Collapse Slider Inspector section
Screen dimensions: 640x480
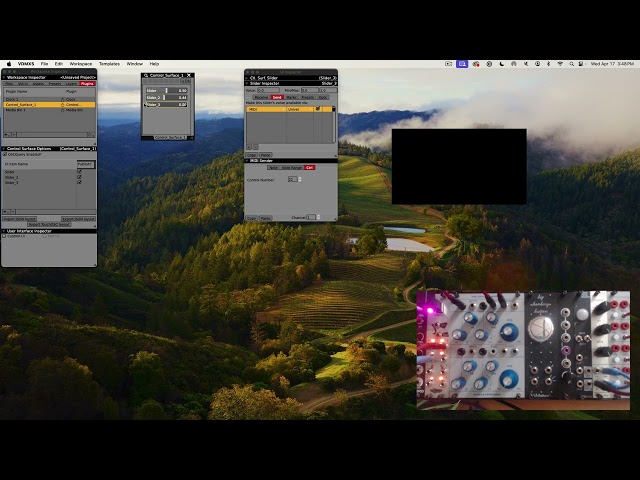point(247,83)
